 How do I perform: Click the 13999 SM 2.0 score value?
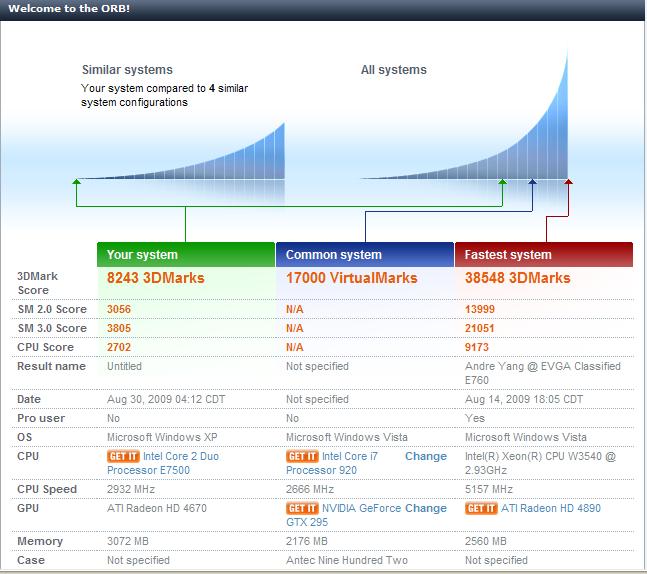(x=479, y=309)
